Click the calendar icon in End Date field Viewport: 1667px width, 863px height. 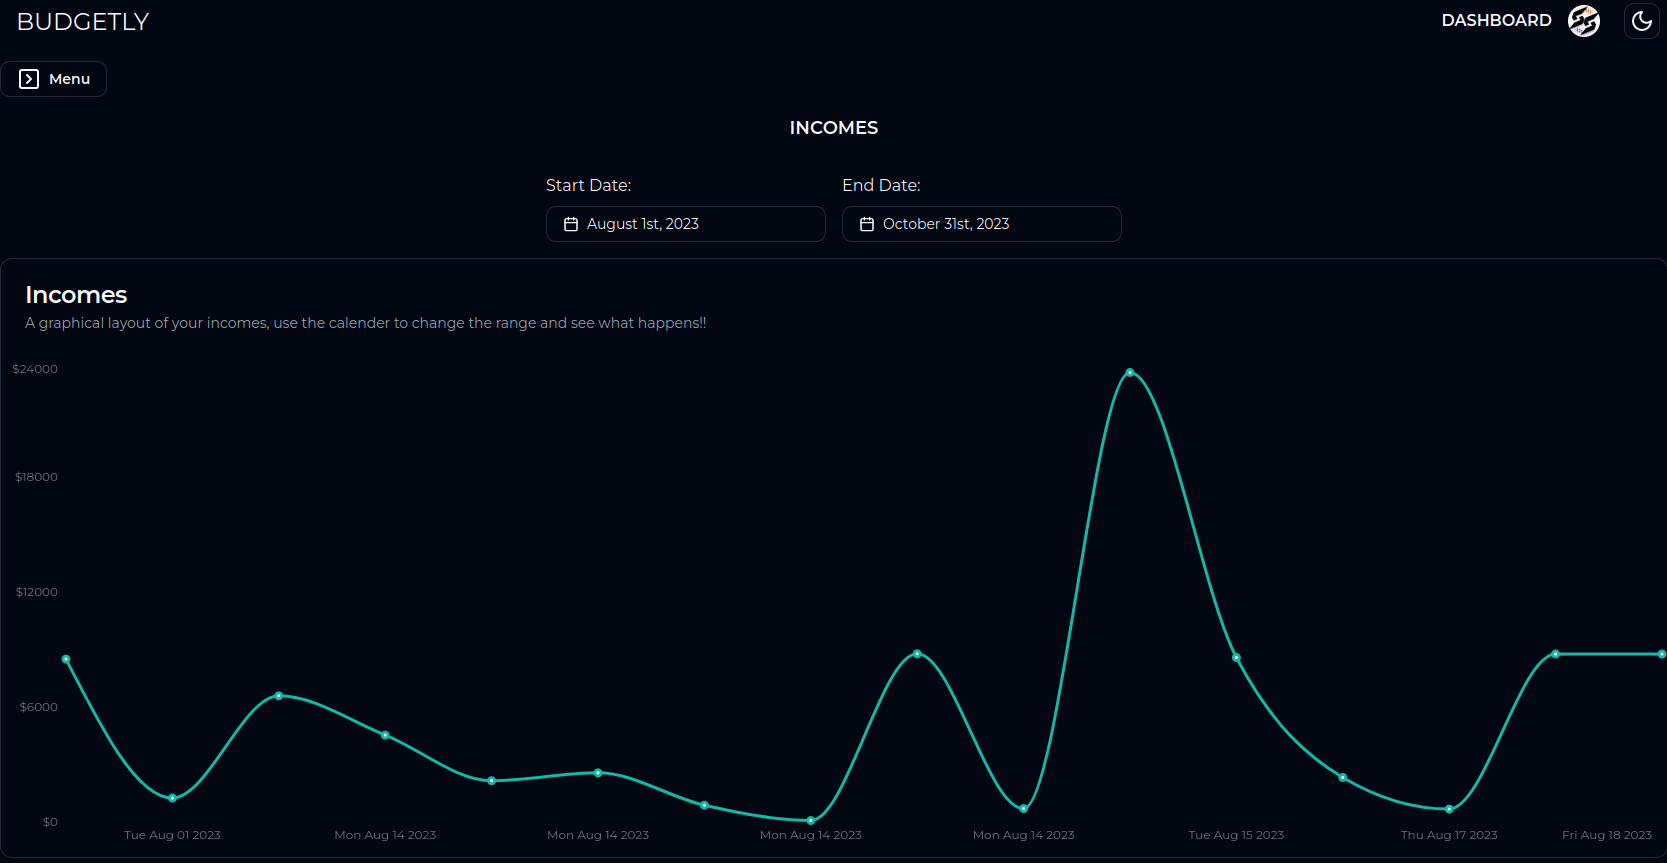[x=867, y=224]
